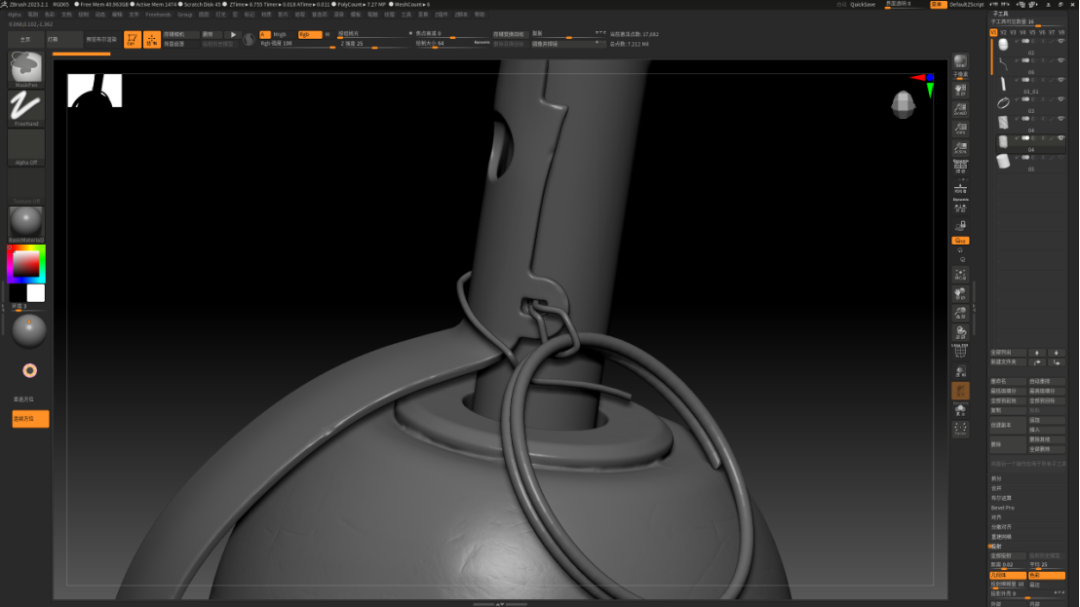Viewport: 1080px width, 607px height.
Task: Open the Alpha Off slot
Action: 26,147
